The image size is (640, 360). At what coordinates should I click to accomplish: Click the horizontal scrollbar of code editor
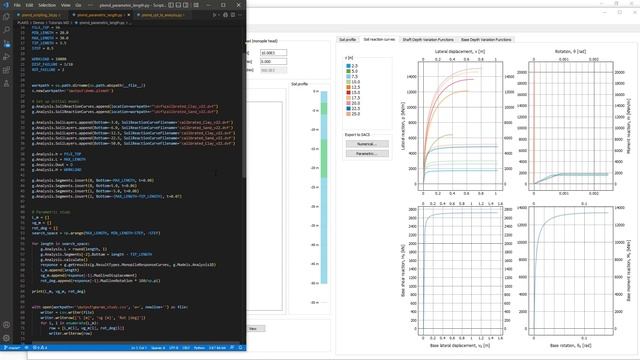coord(135,343)
